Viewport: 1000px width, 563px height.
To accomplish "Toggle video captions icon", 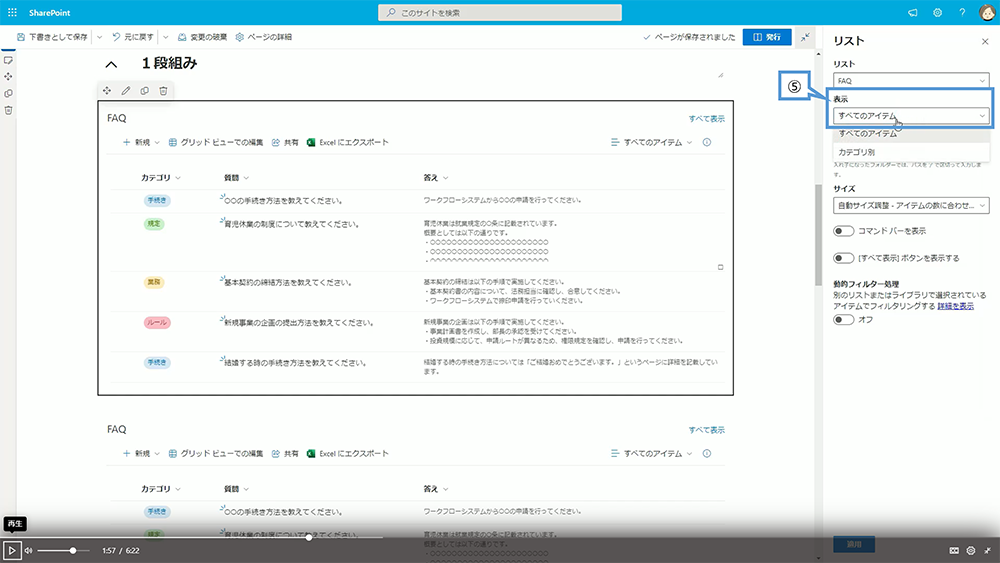I will [954, 550].
